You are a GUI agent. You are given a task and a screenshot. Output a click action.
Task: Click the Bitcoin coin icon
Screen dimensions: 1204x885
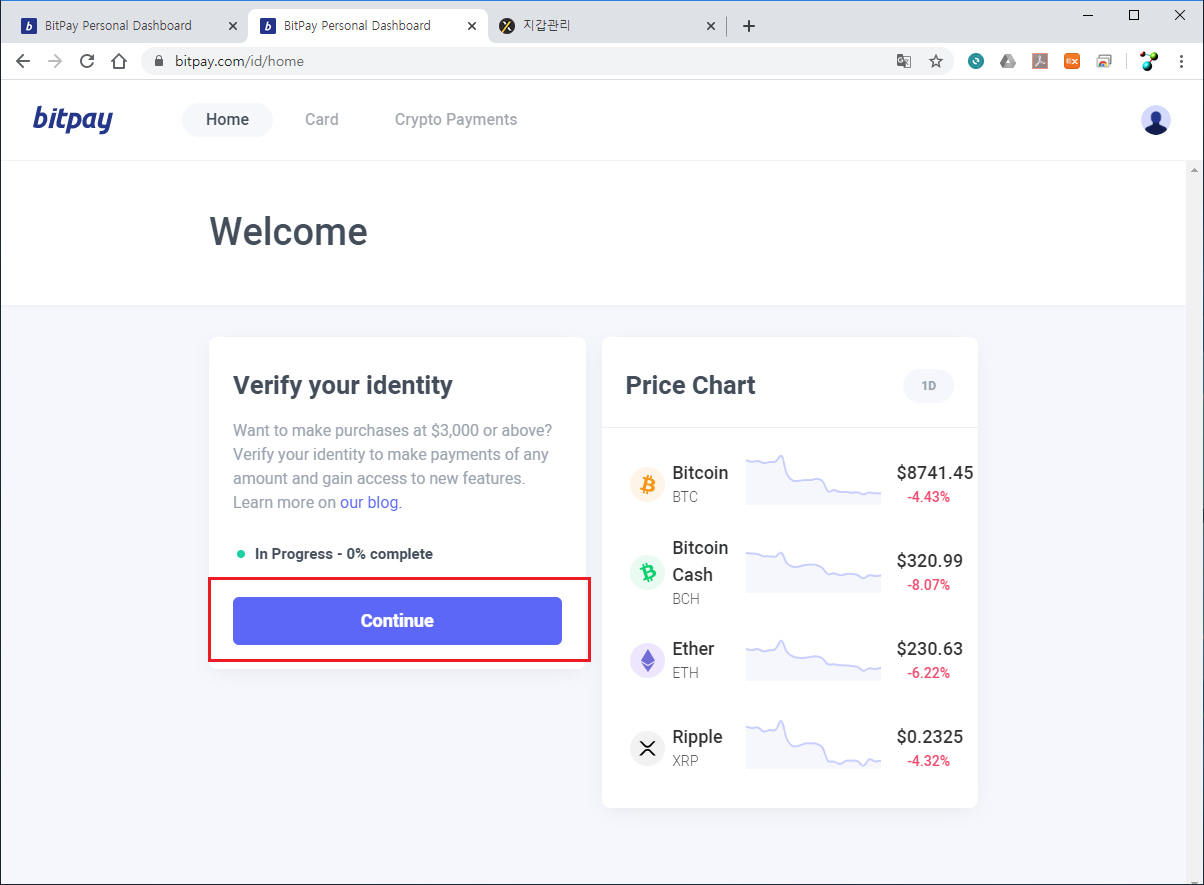click(x=647, y=485)
